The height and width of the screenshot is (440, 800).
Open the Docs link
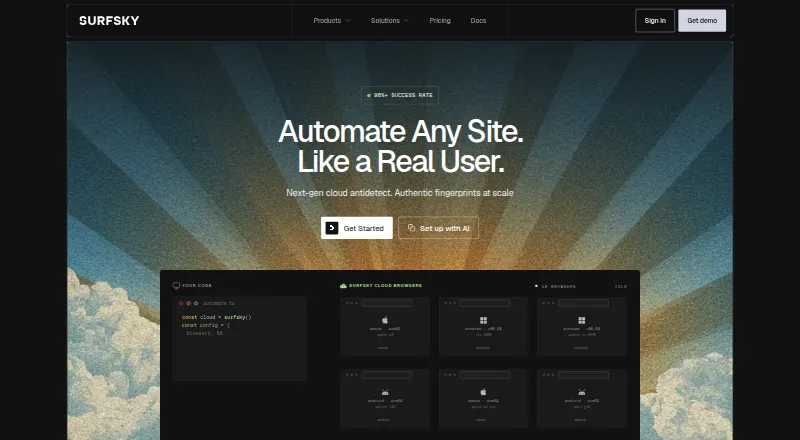478,20
